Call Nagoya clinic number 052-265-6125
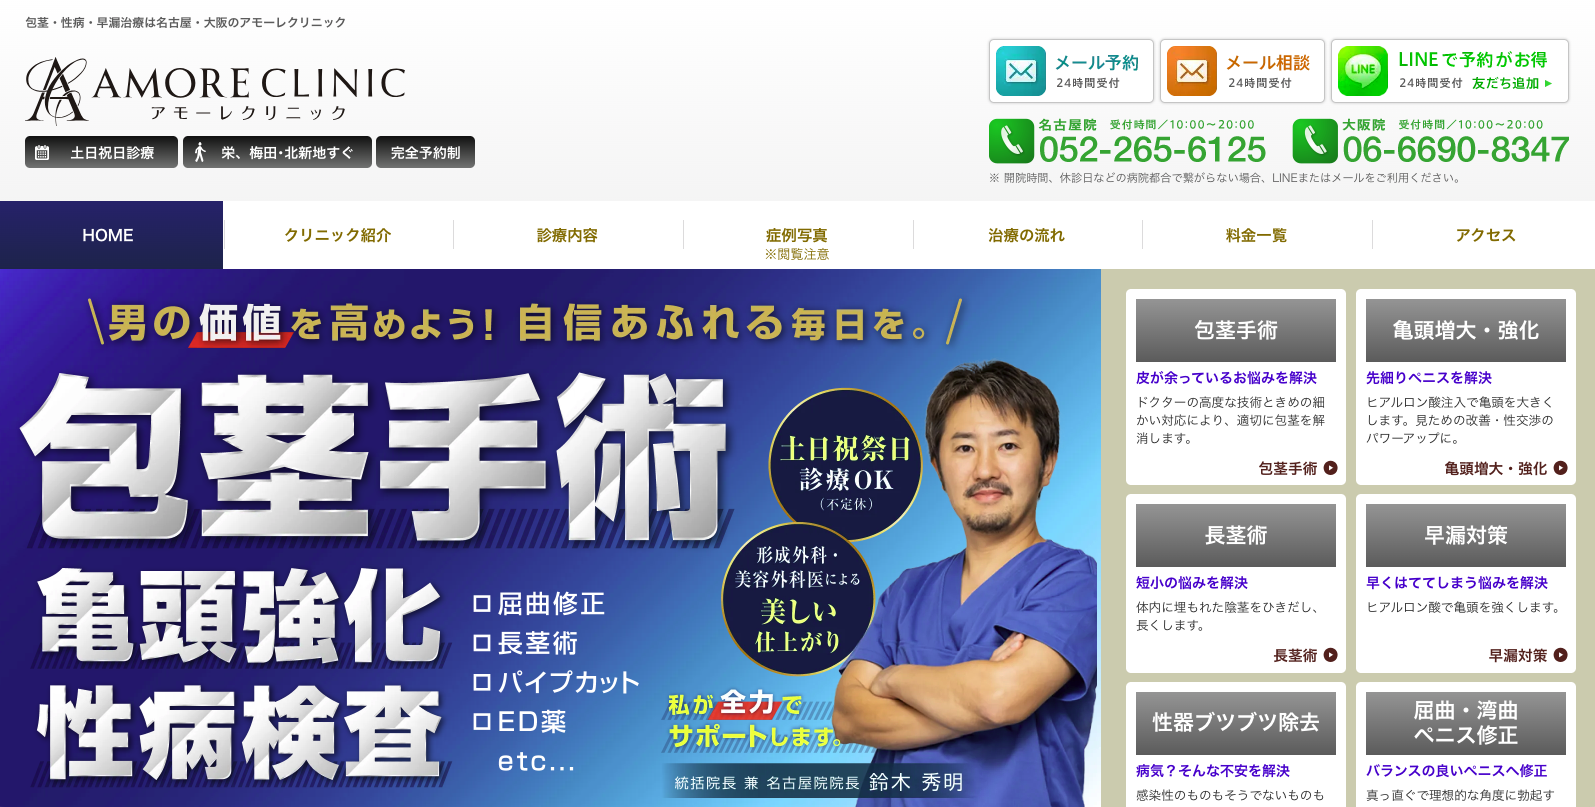This screenshot has height=807, width=1595. (1152, 150)
